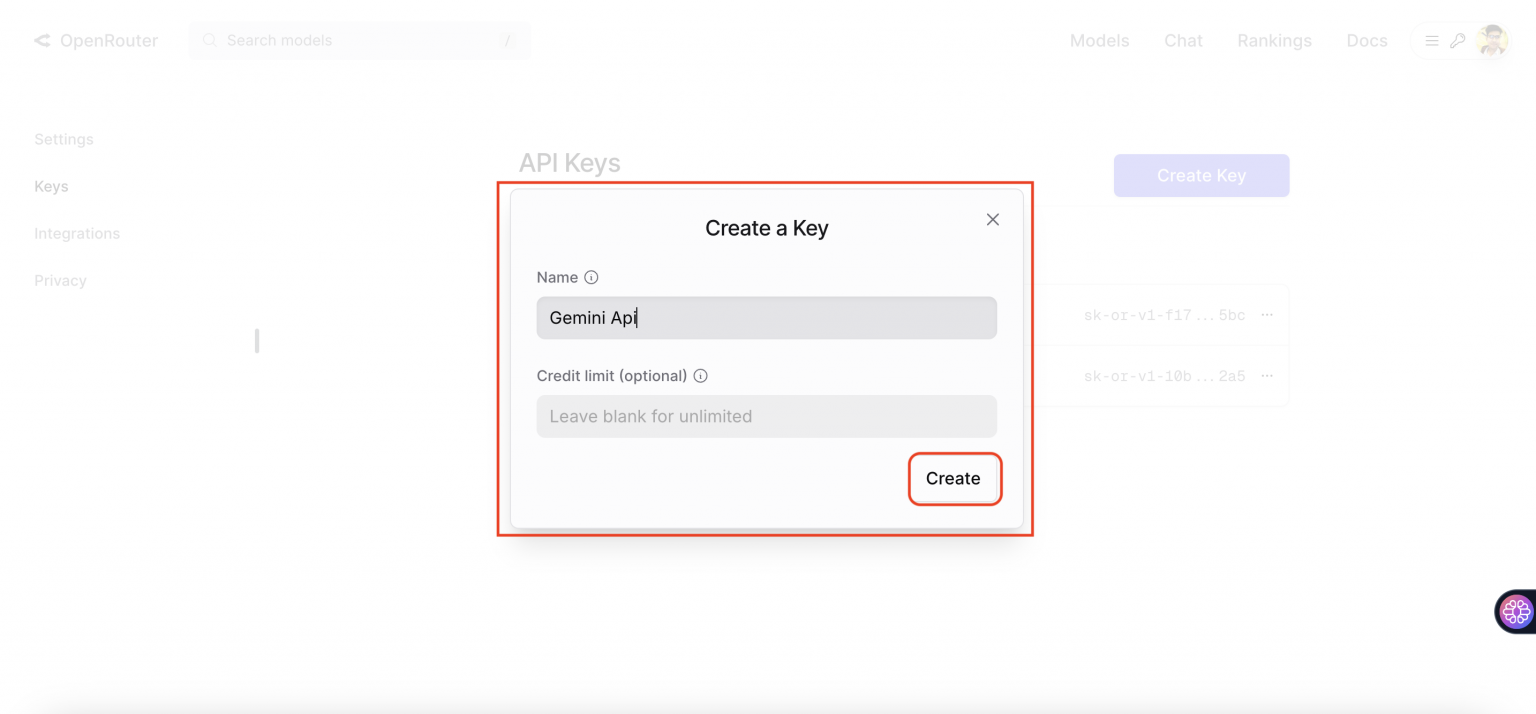The height and width of the screenshot is (714, 1536).
Task: Click the Create button in the dialog
Action: pos(953,478)
